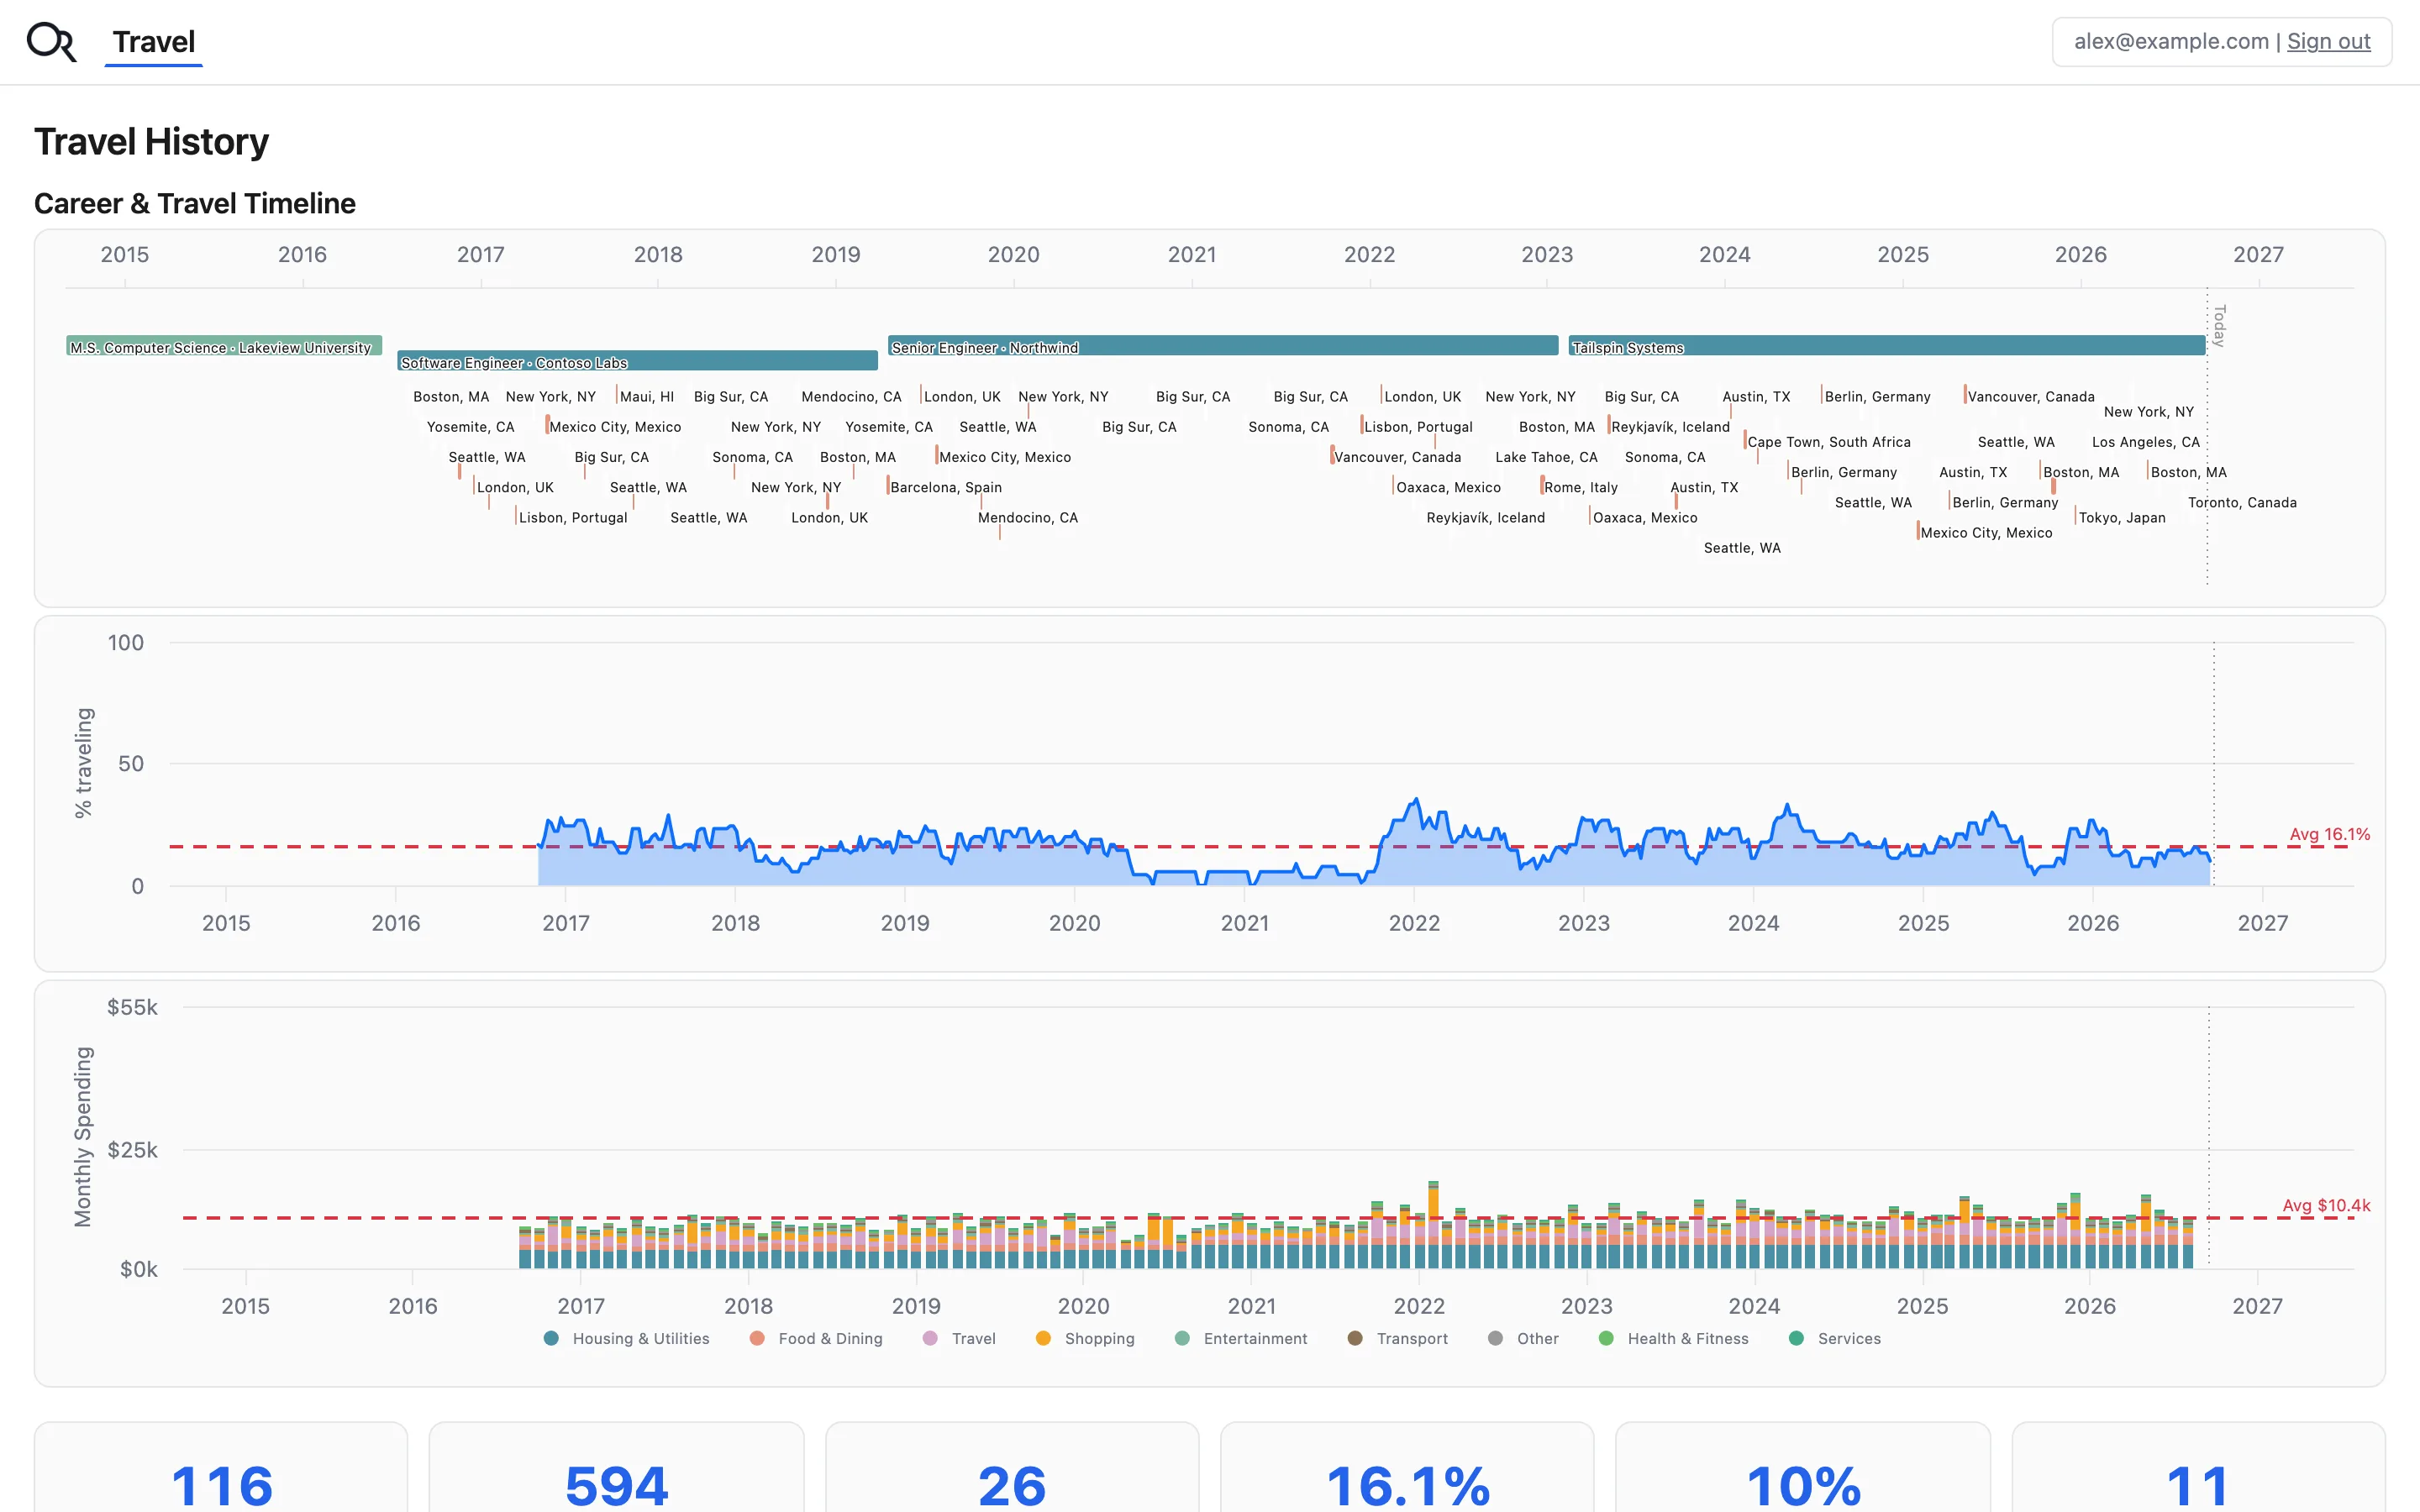Click the magnifier logo icon in the header
Viewport: 2420px width, 1512px height.
(x=51, y=42)
